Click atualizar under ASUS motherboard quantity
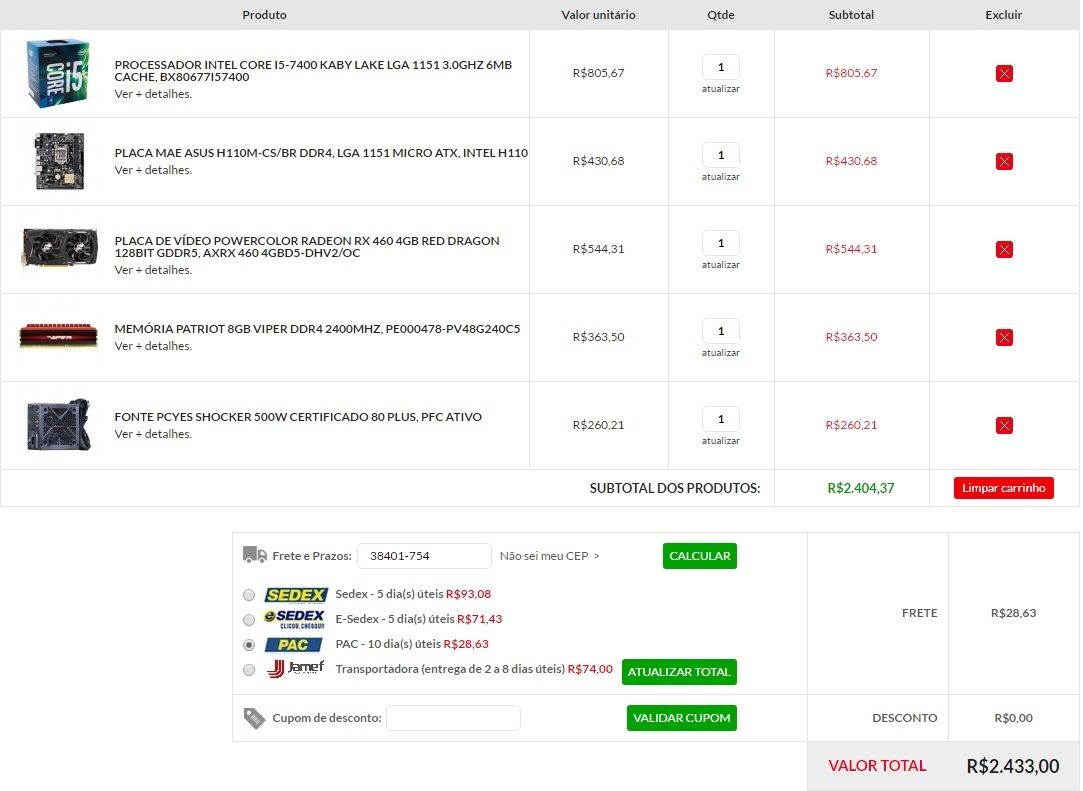1083x791 pixels. tap(720, 177)
